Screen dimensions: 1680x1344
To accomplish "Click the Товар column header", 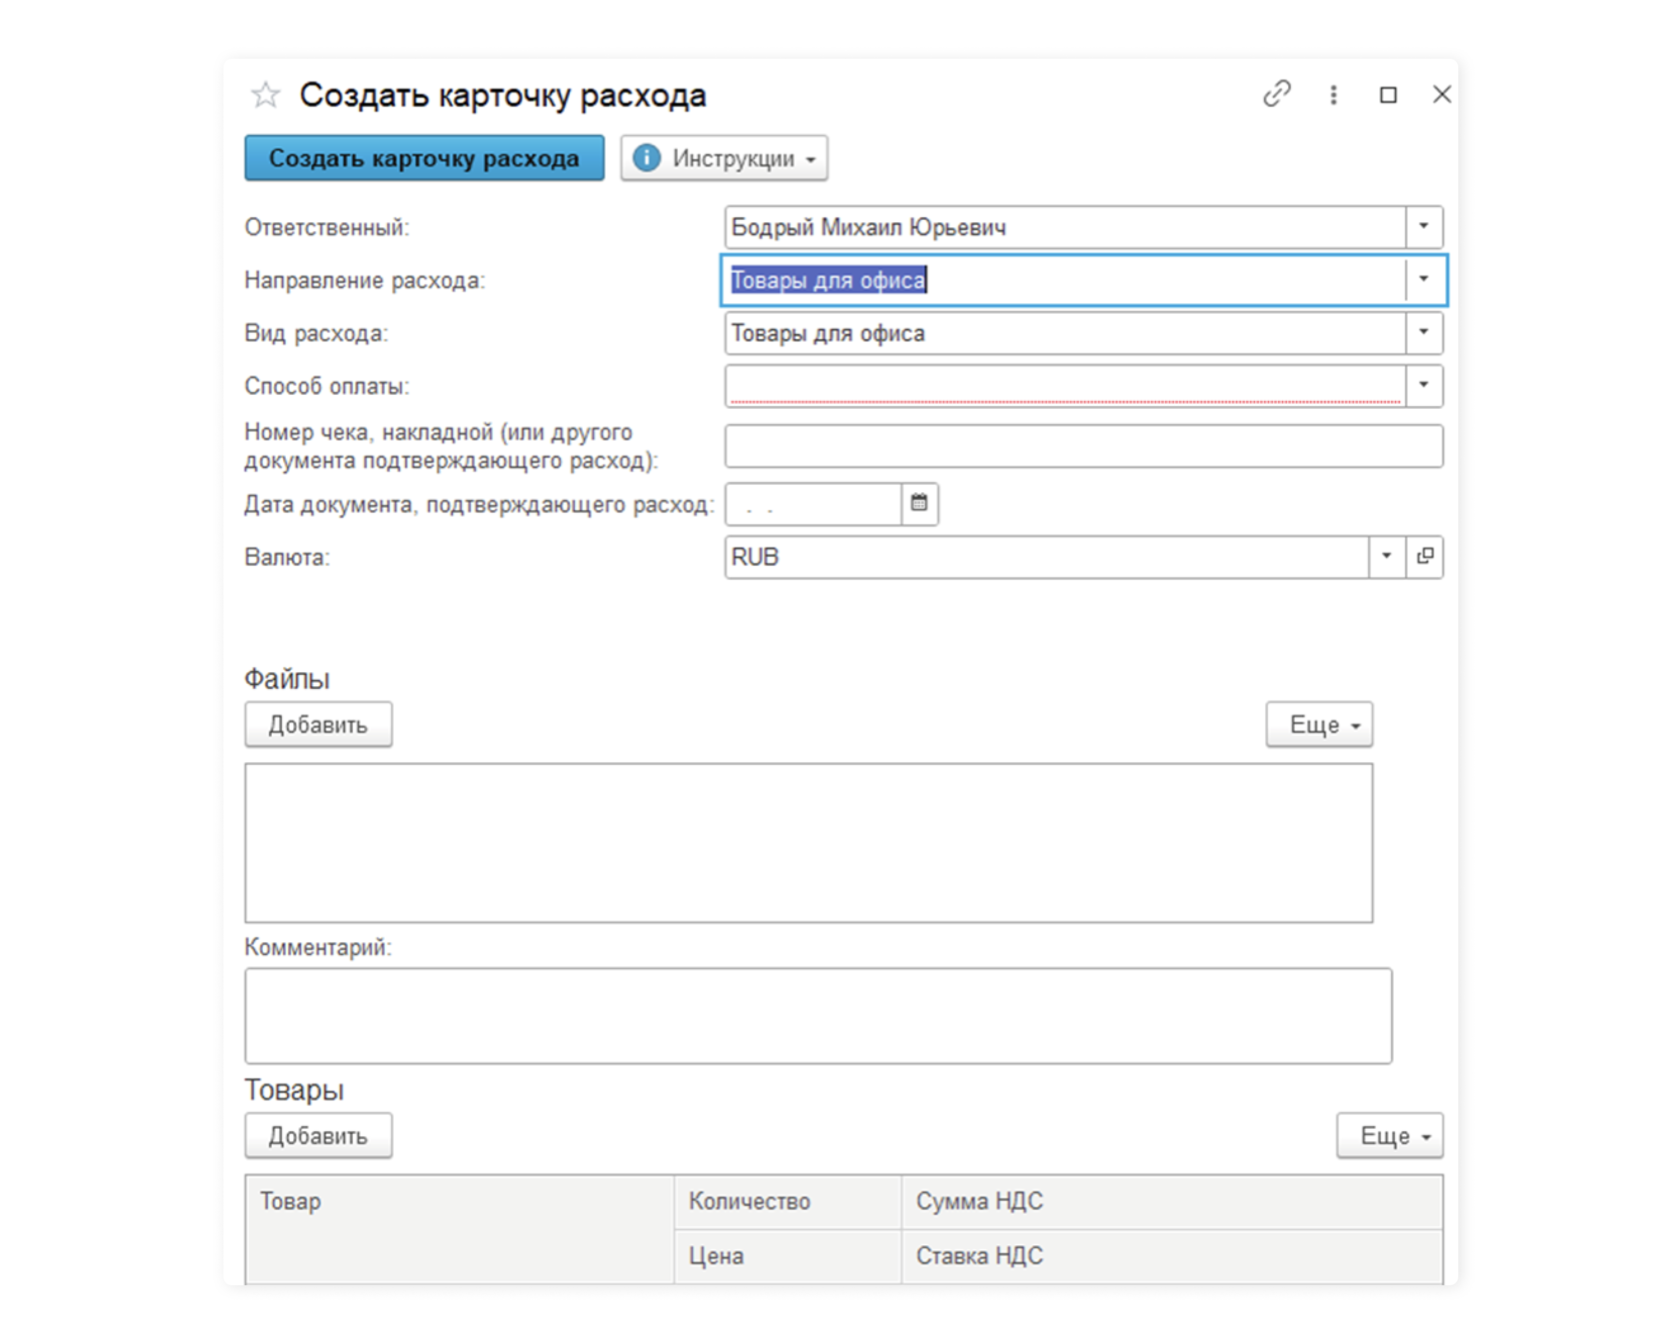I will [x=459, y=1229].
